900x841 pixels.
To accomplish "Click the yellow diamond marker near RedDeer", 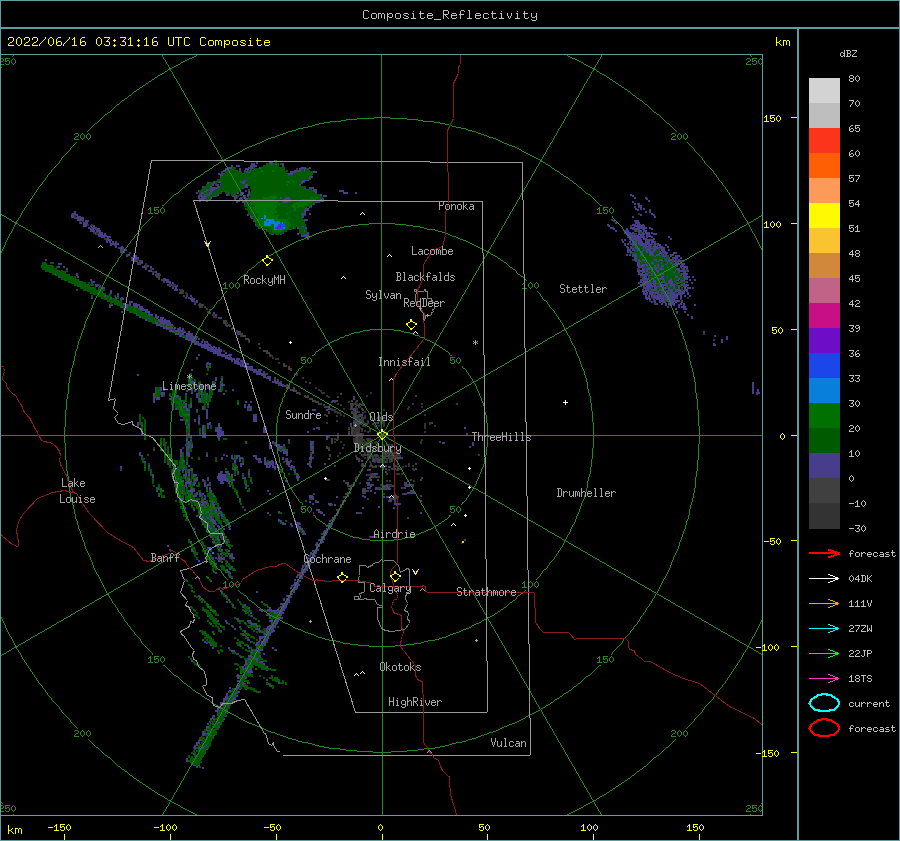I will click(x=411, y=325).
